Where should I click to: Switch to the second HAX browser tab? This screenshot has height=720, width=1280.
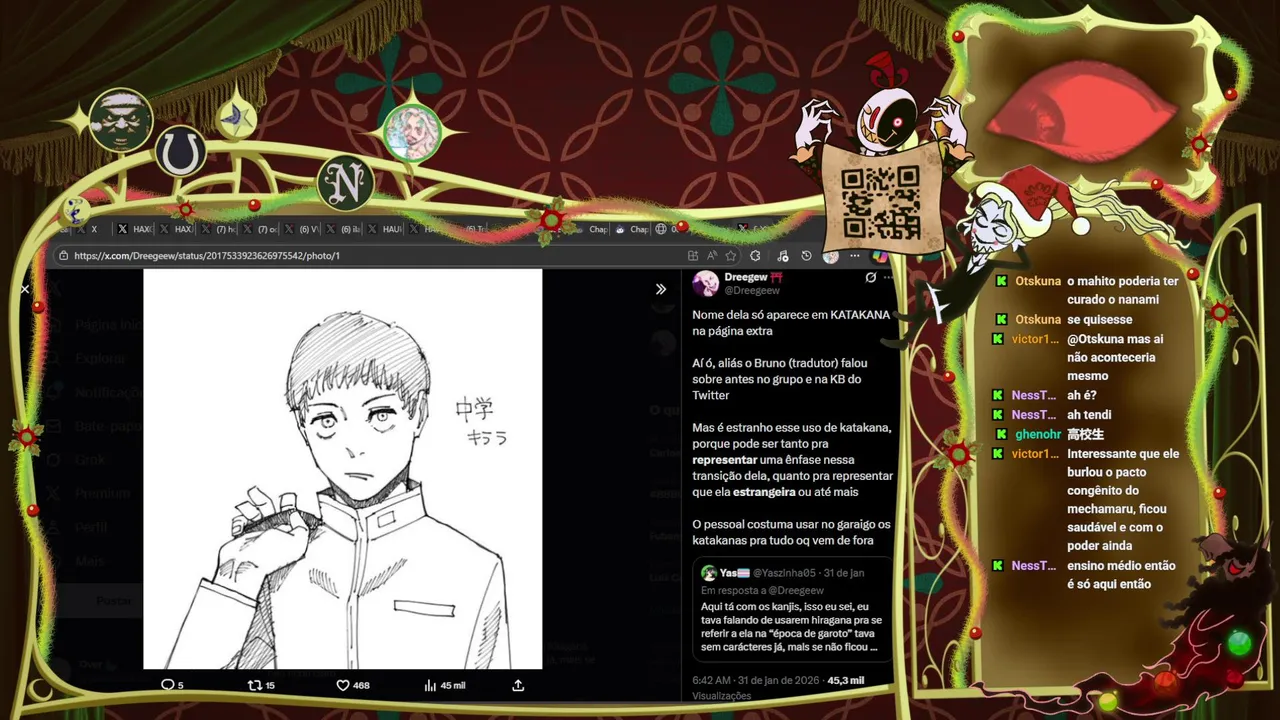pos(176,229)
